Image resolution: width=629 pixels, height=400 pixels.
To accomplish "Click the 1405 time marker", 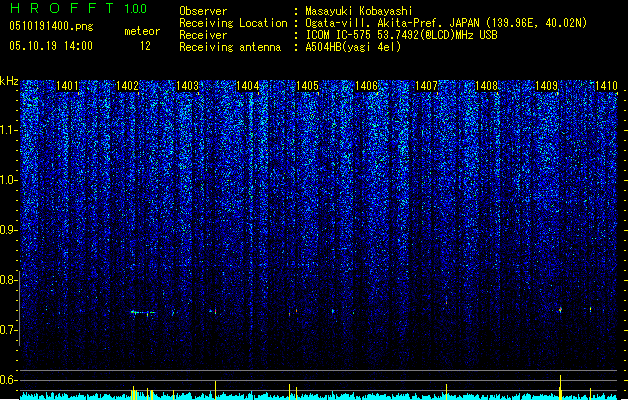I will pos(307,86).
